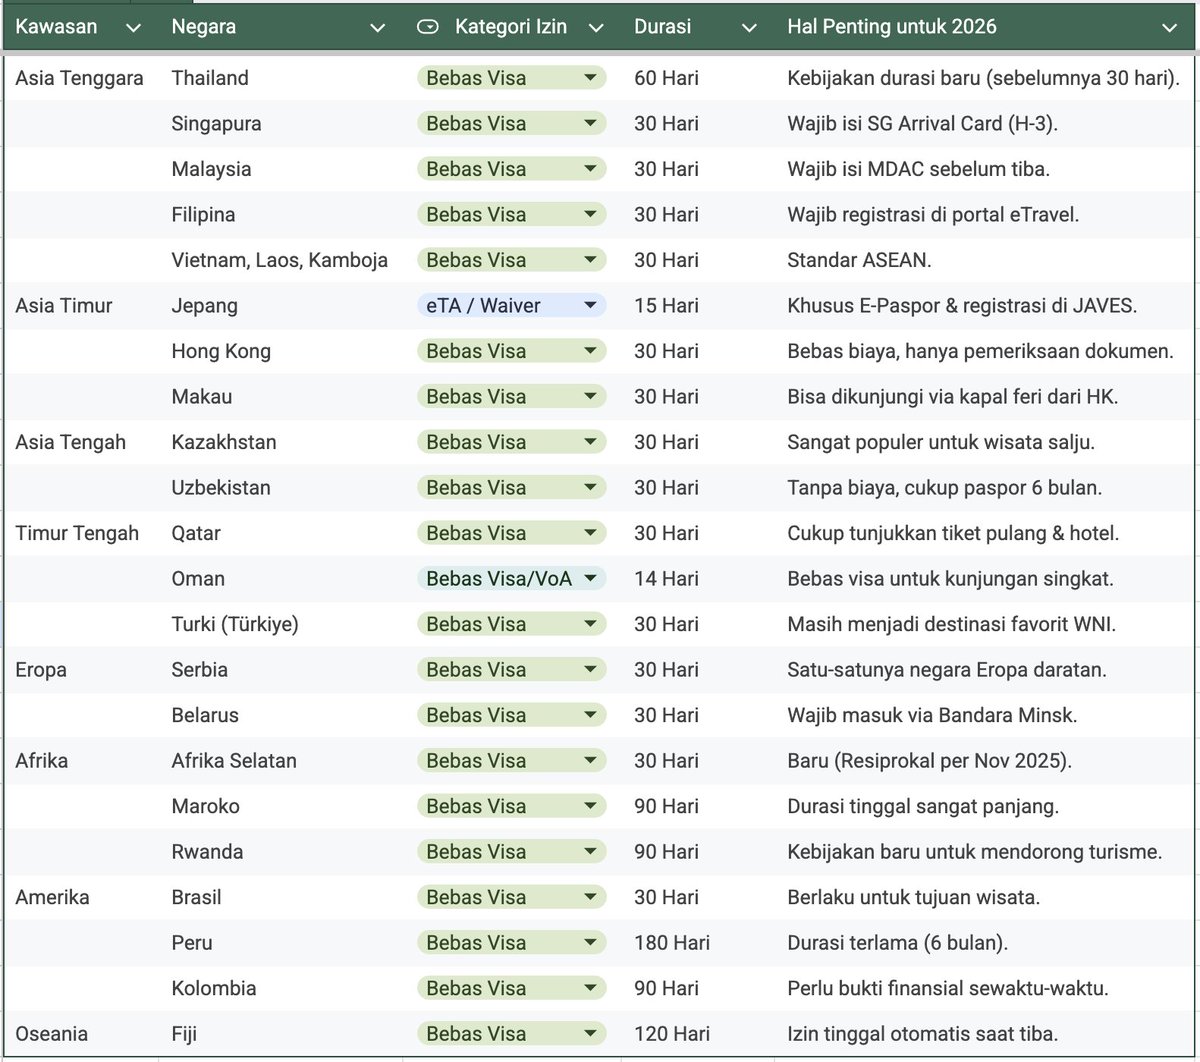The image size is (1200, 1062).
Task: Click the Oman country cell
Action: 282,579
